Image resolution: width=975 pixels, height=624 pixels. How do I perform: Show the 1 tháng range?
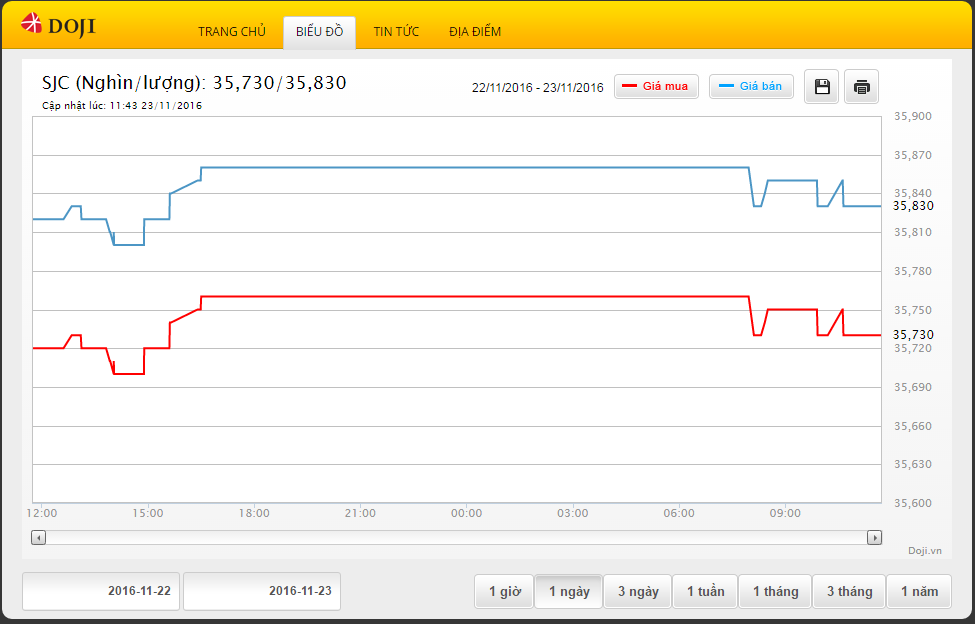[x=775, y=591]
